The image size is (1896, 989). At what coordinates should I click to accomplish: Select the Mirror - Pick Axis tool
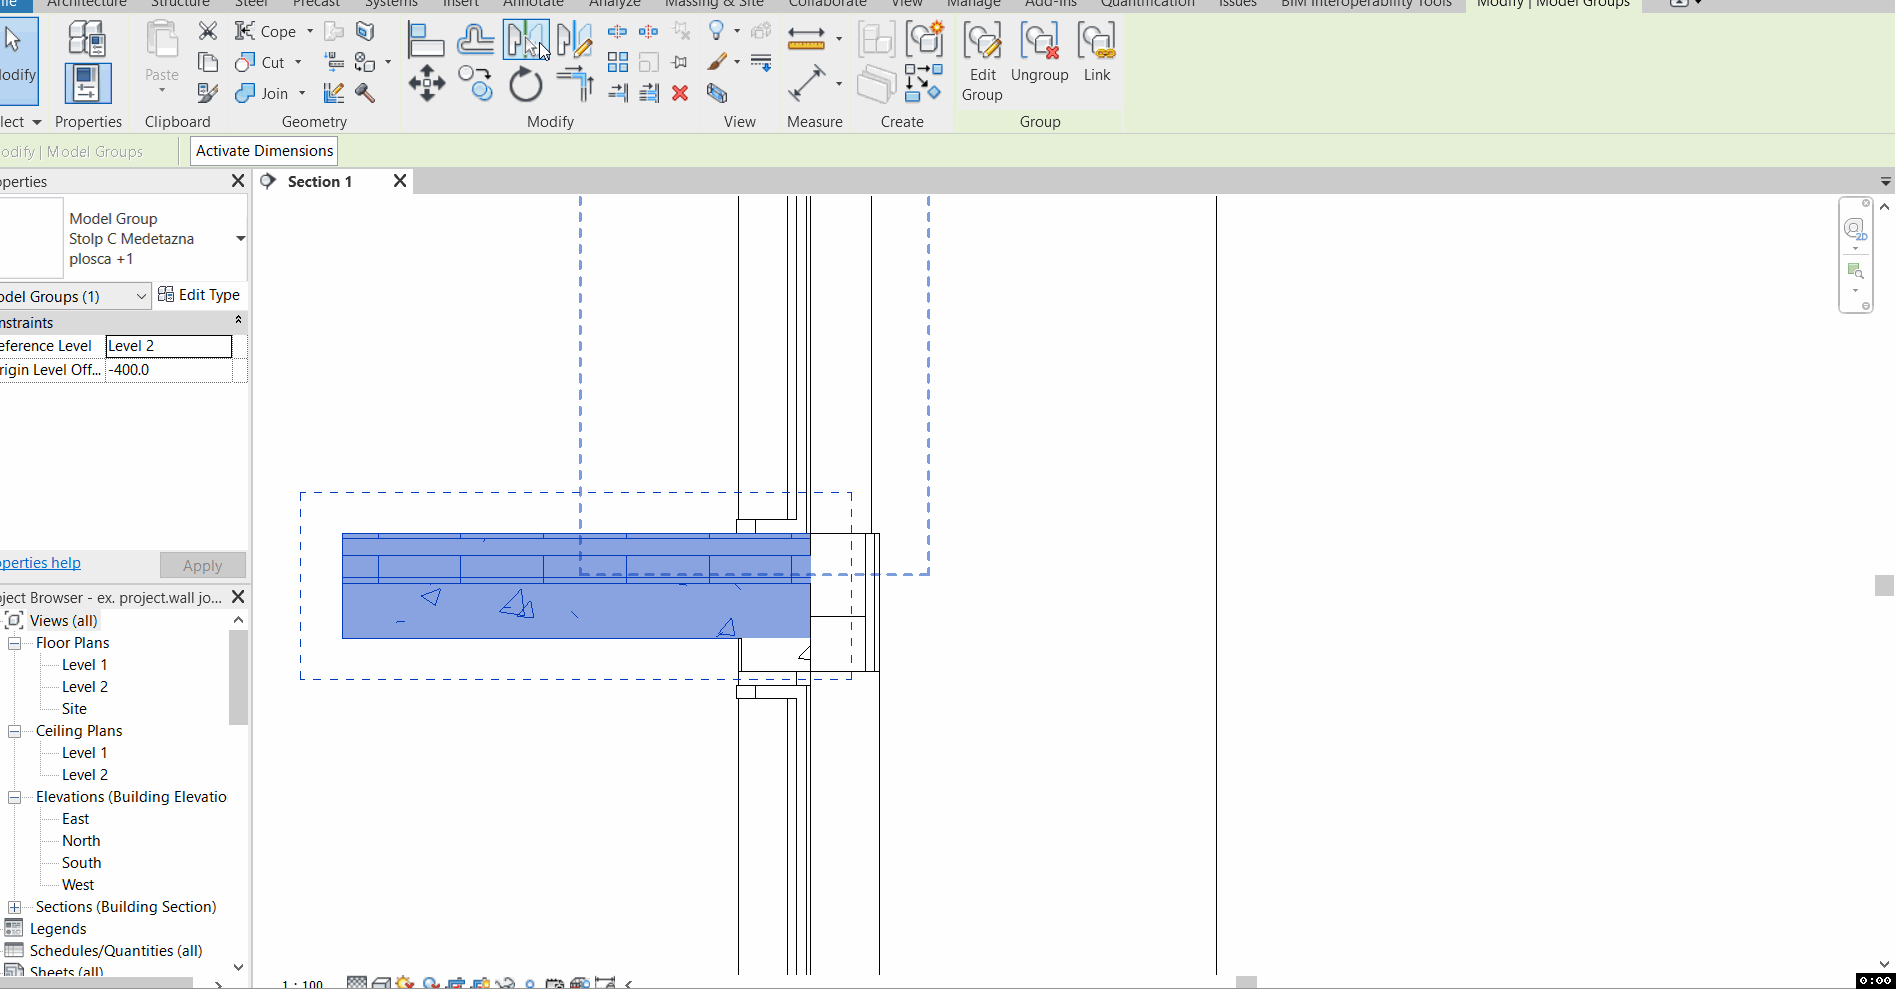click(525, 38)
